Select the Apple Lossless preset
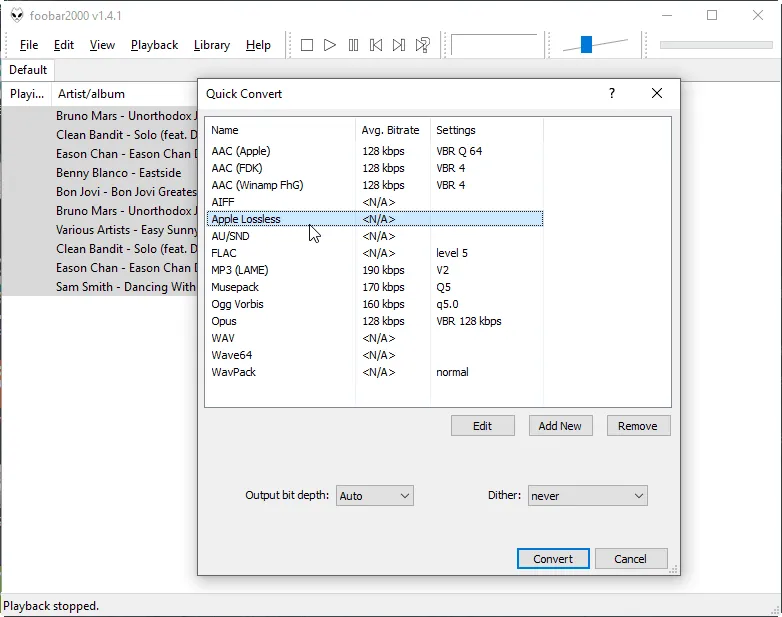The height and width of the screenshot is (617, 782). click(375, 219)
